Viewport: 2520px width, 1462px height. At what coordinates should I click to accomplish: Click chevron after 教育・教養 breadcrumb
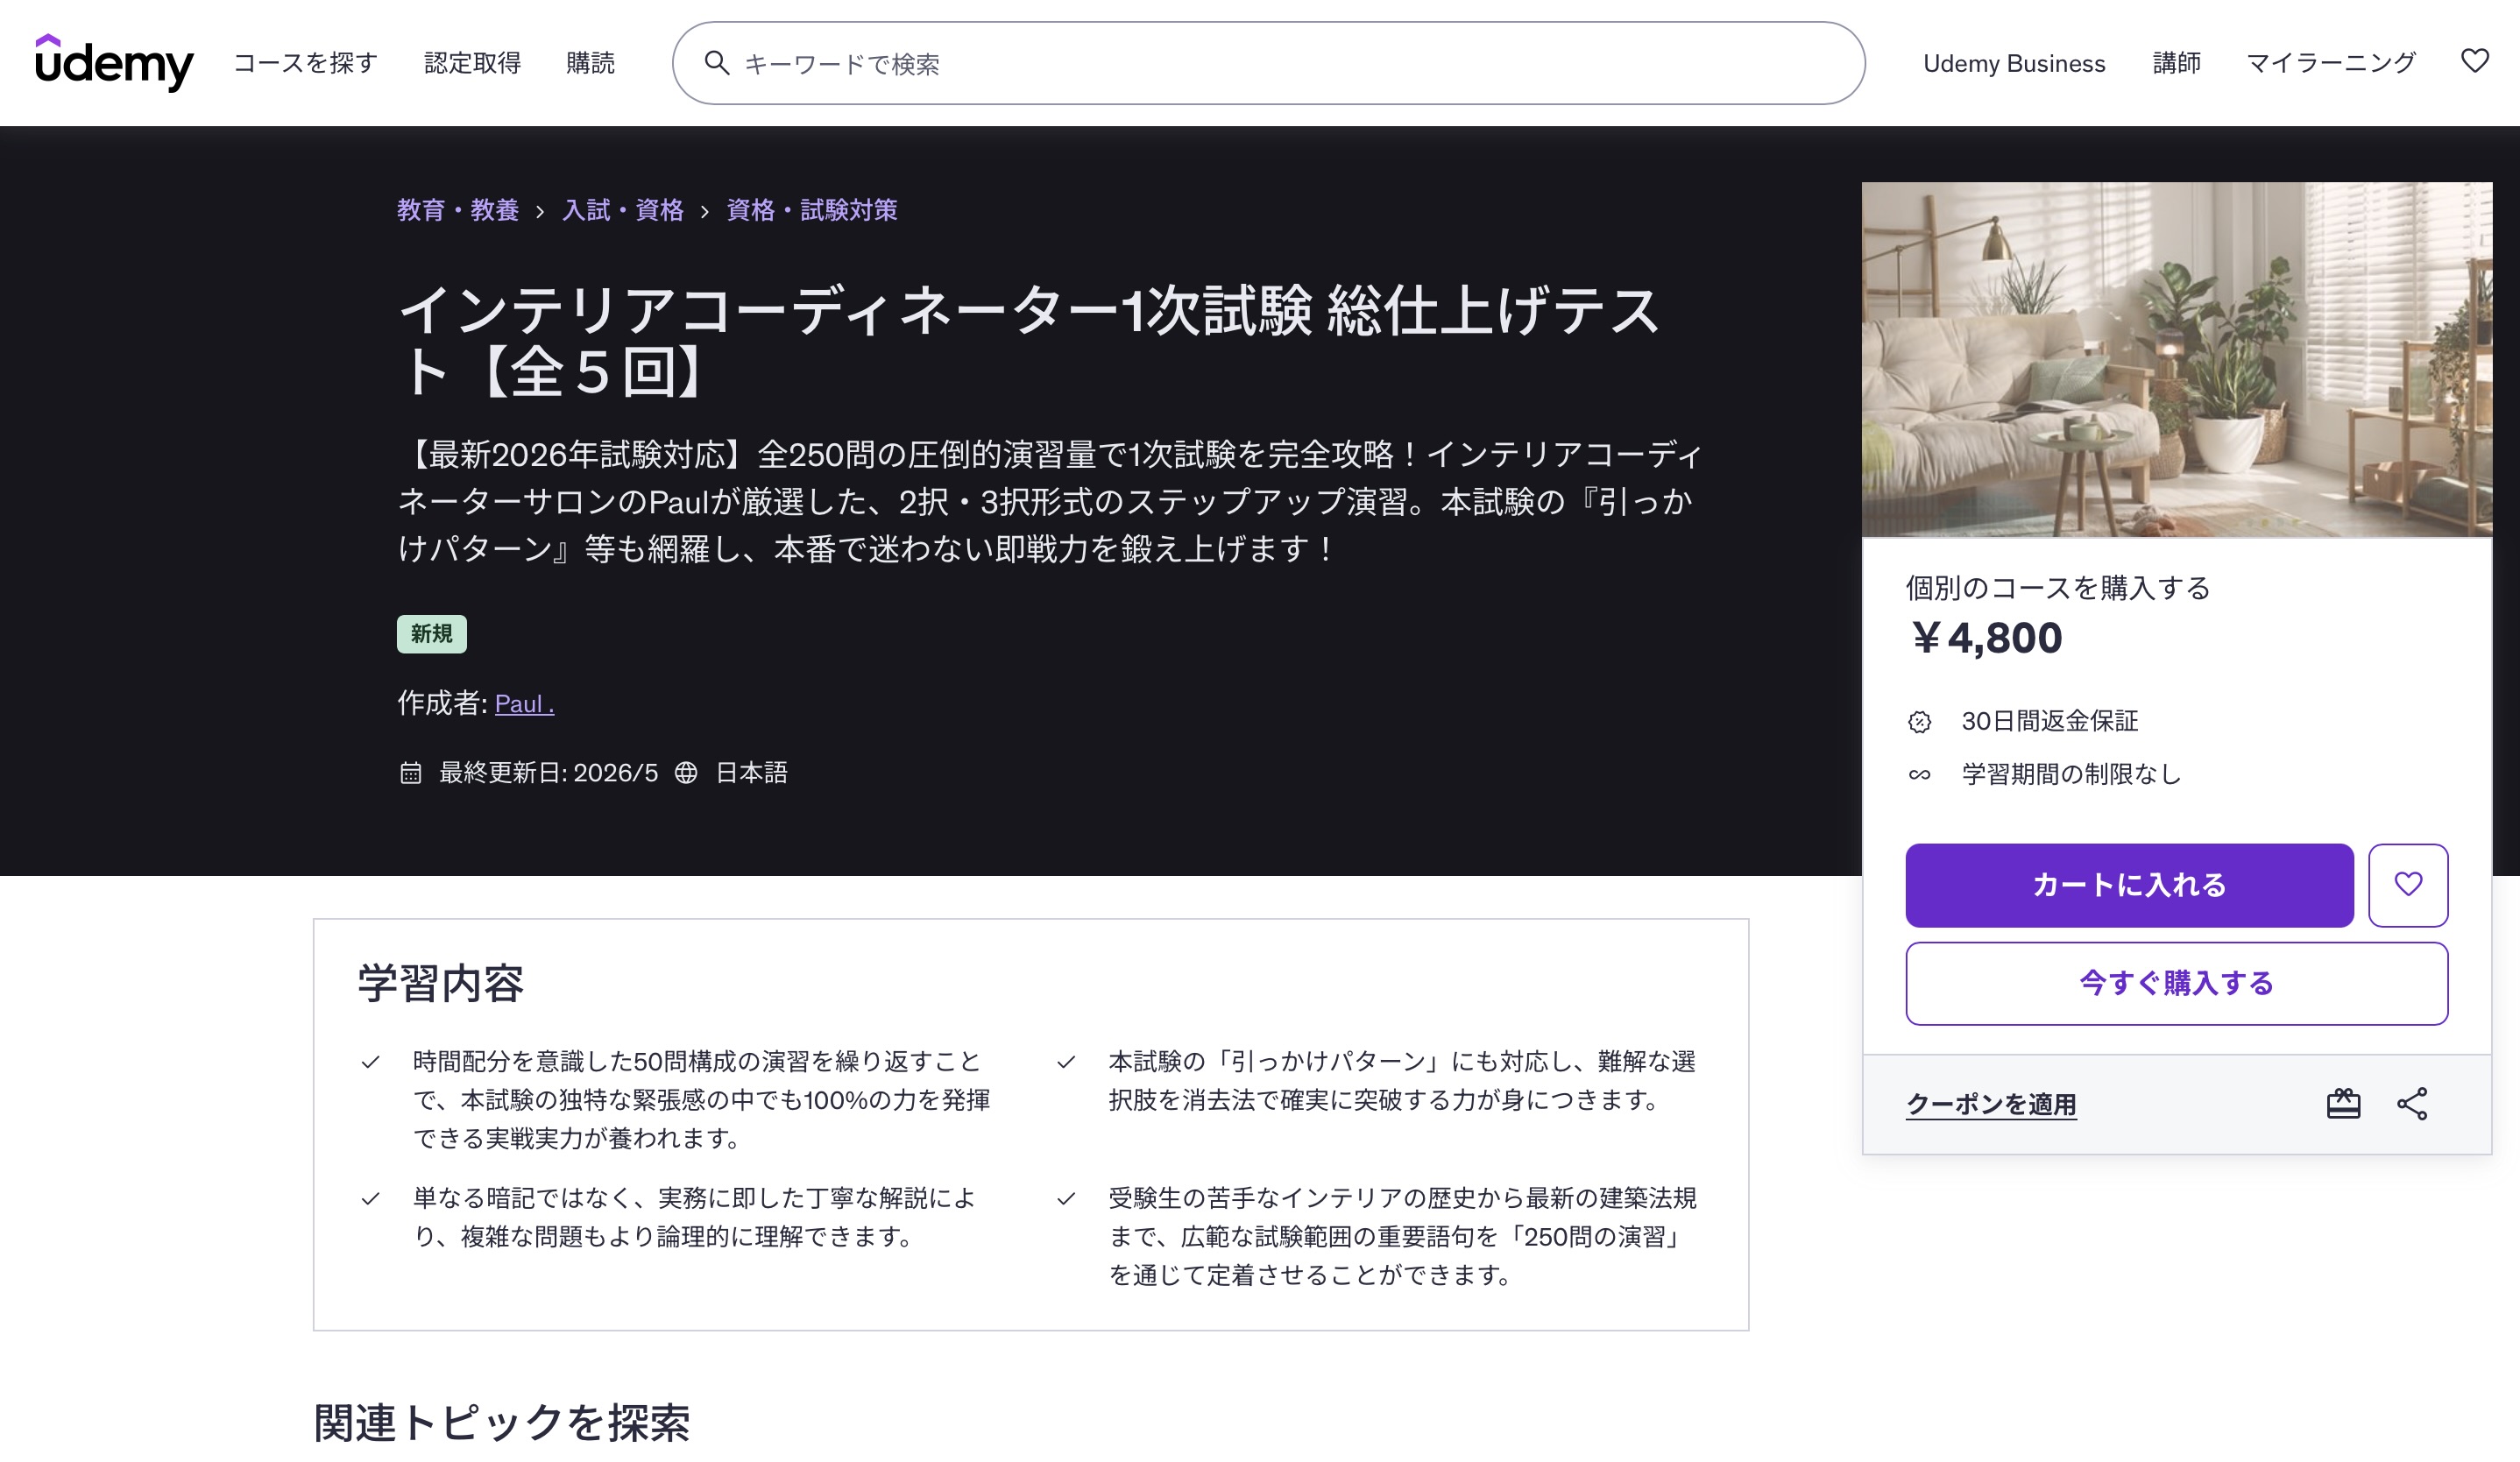pos(540,211)
